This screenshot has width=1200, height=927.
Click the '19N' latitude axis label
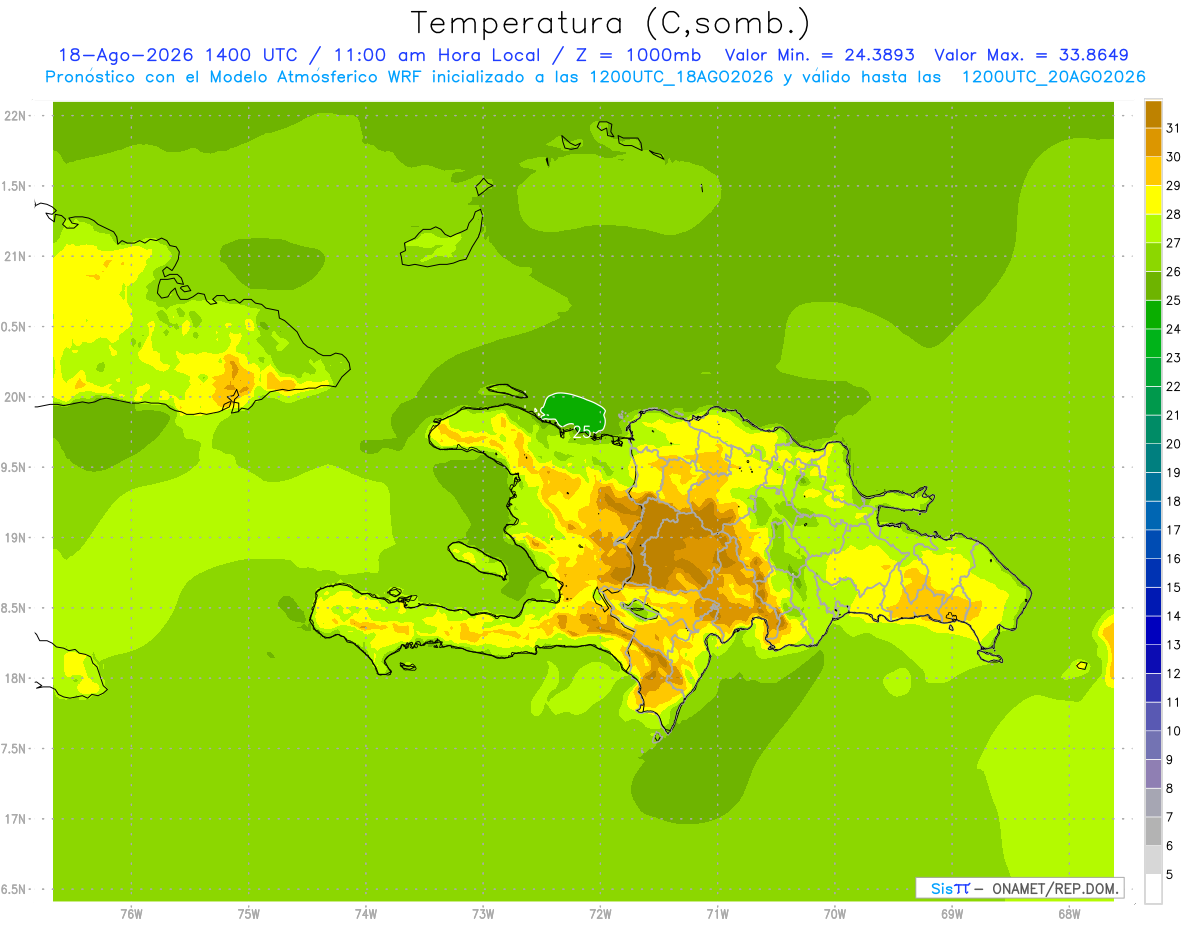tap(15, 538)
